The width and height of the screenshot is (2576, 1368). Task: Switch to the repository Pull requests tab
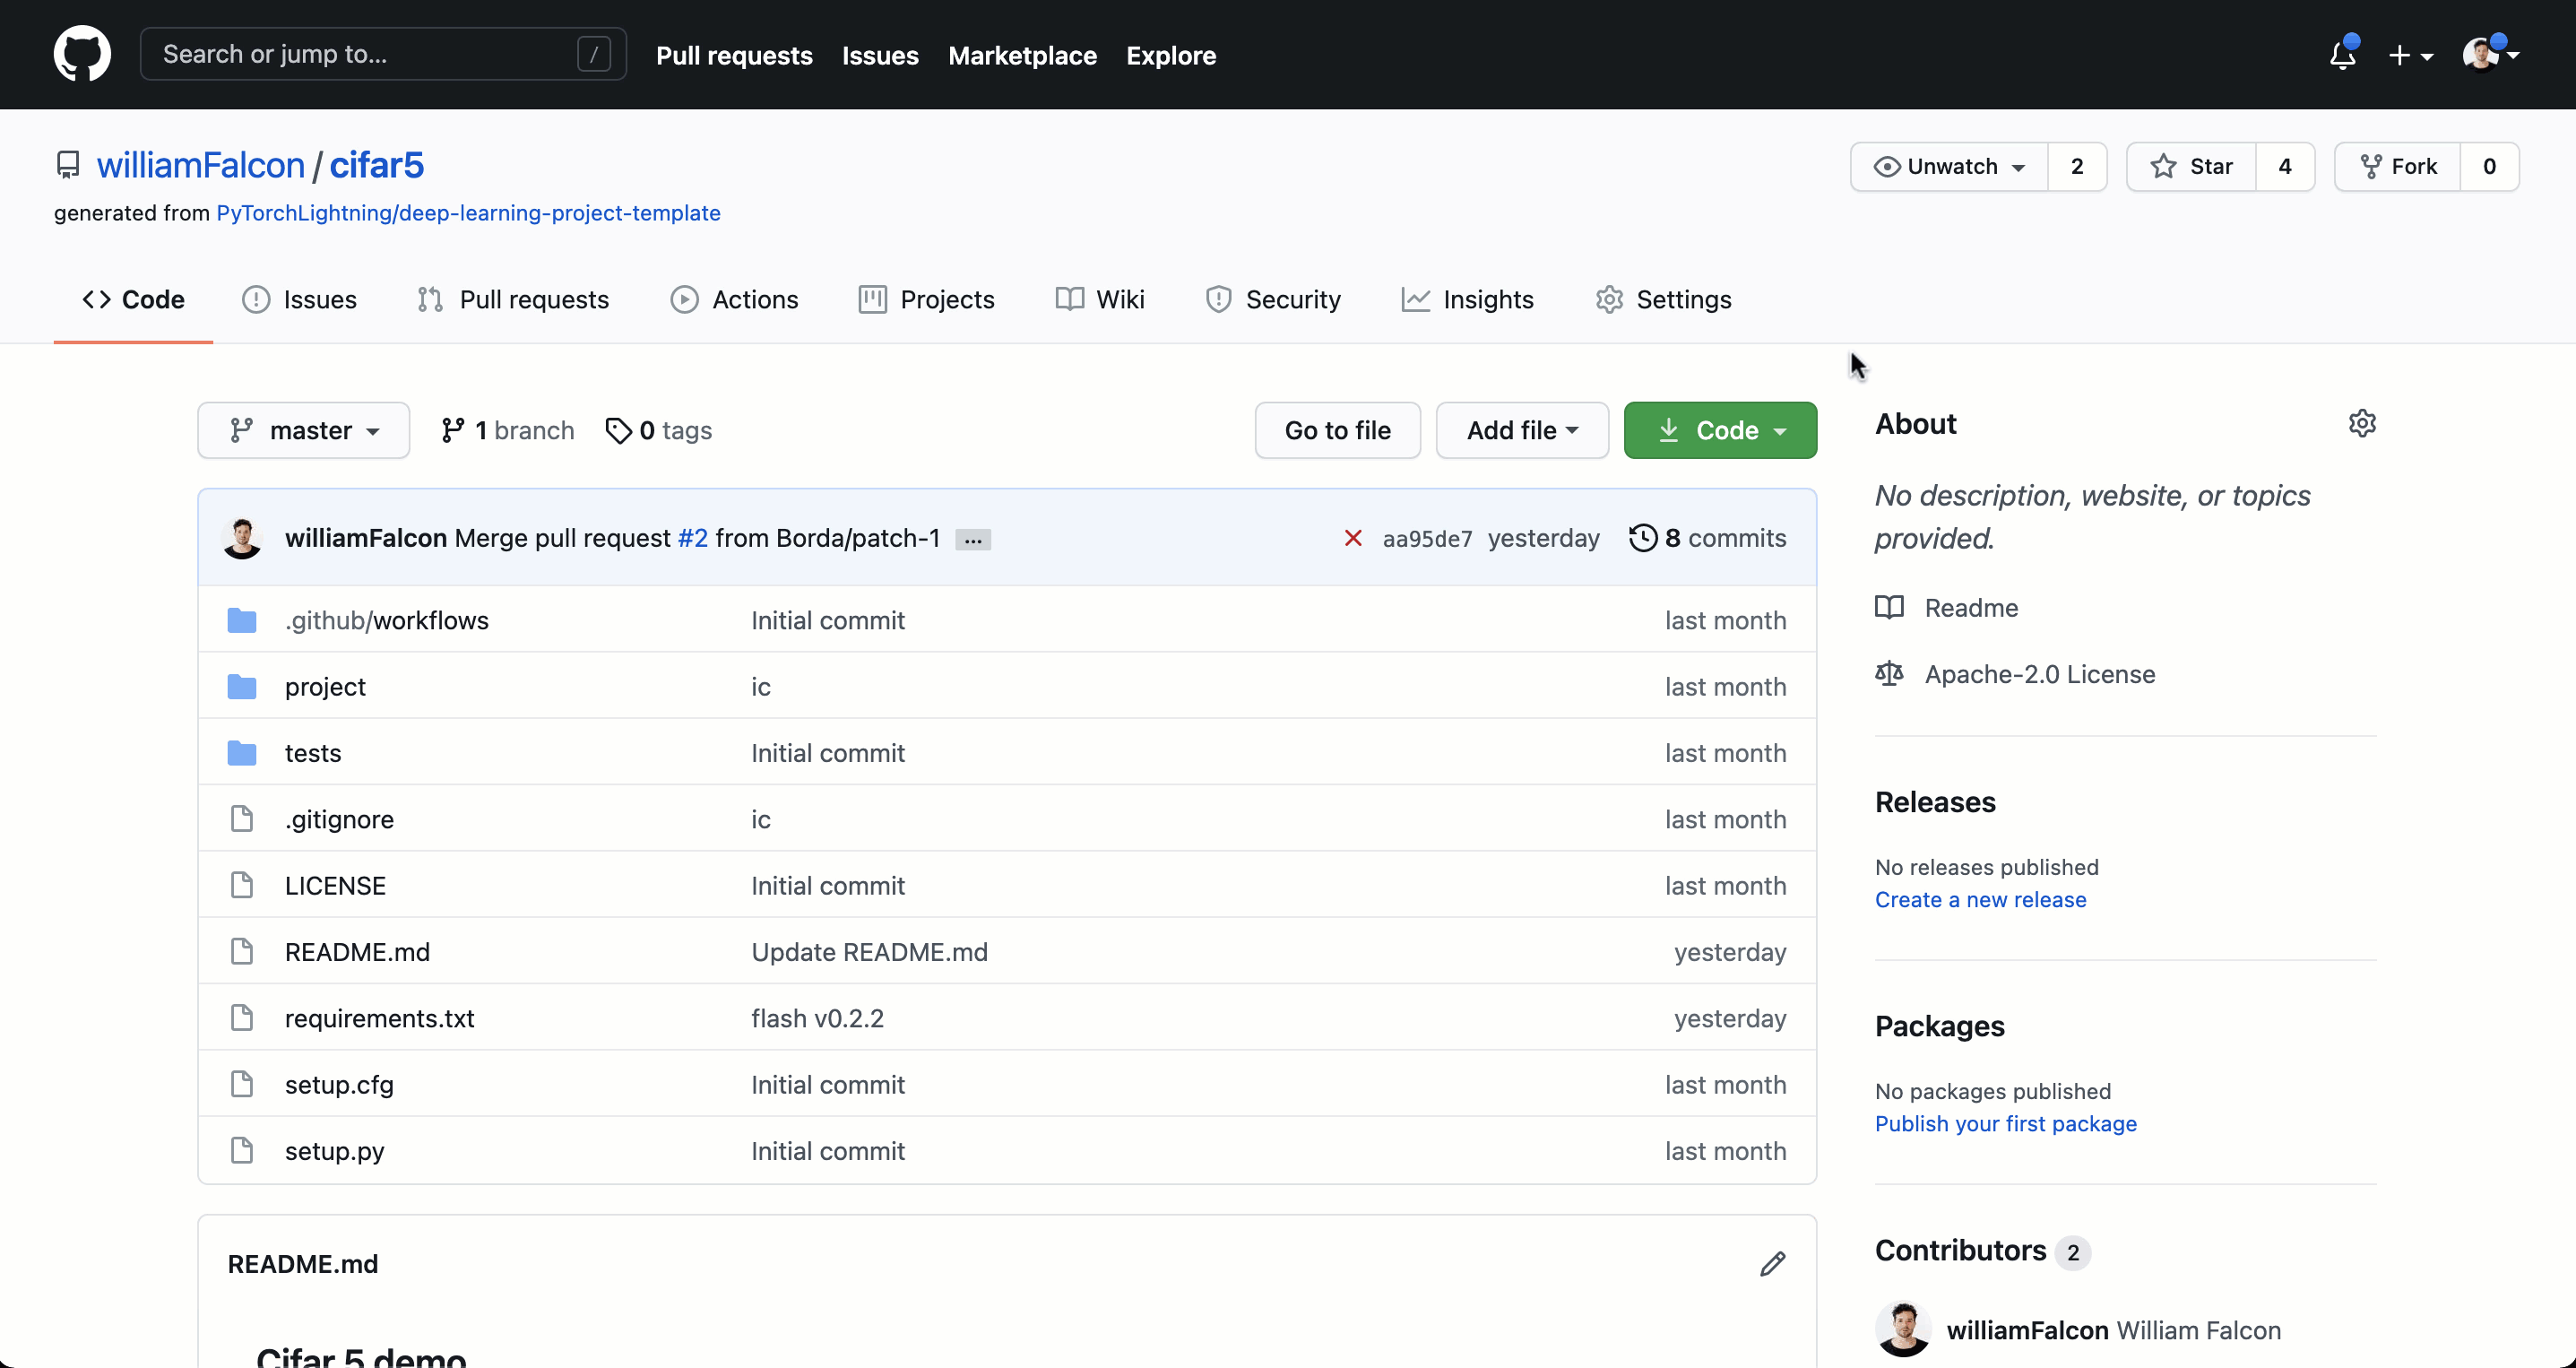point(513,299)
